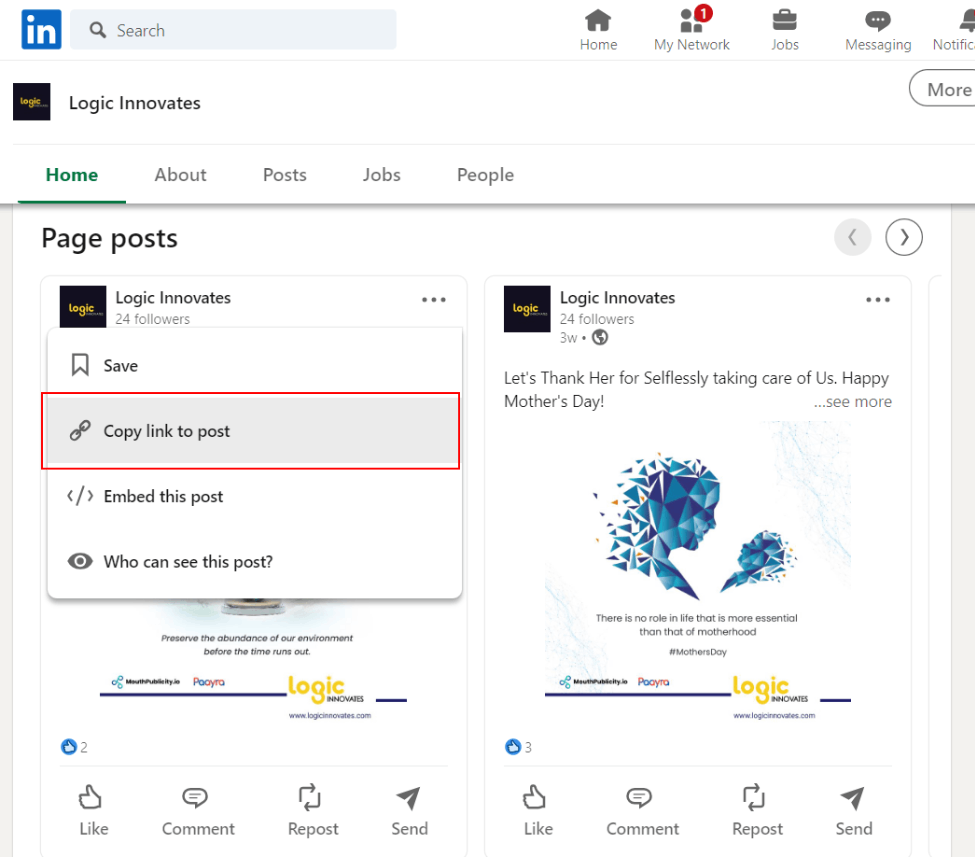Image resolution: width=975 pixels, height=857 pixels.
Task: Open the first post environment image
Action: pyautogui.click(x=254, y=661)
